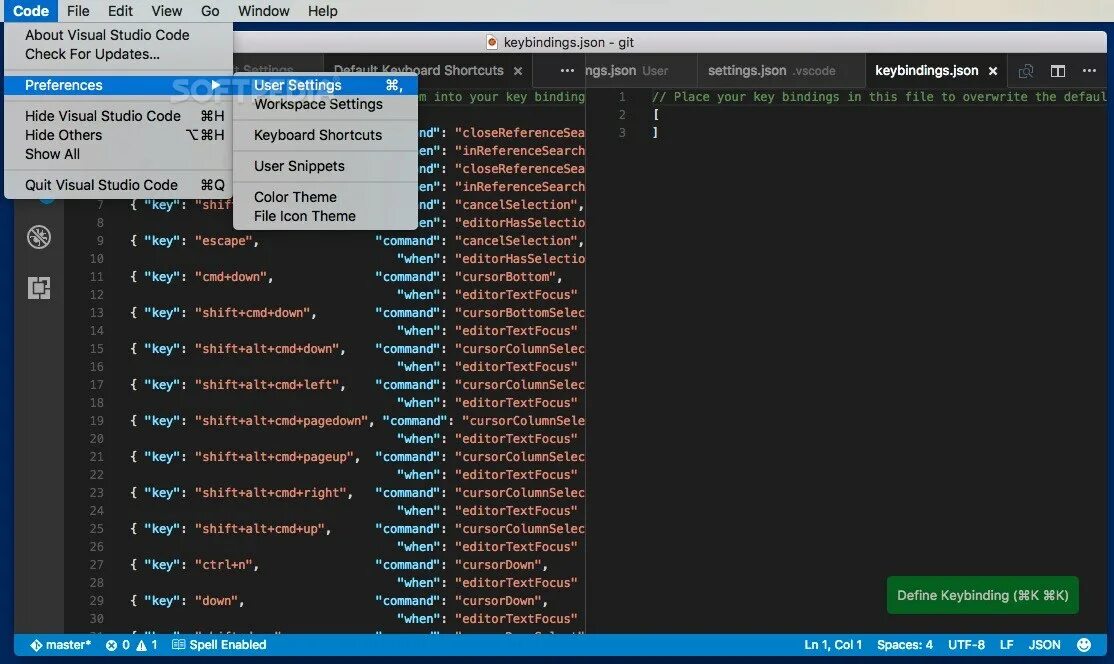Open left editor group more actions
Screen dimensions: 1114x664
pyautogui.click(x=567, y=70)
